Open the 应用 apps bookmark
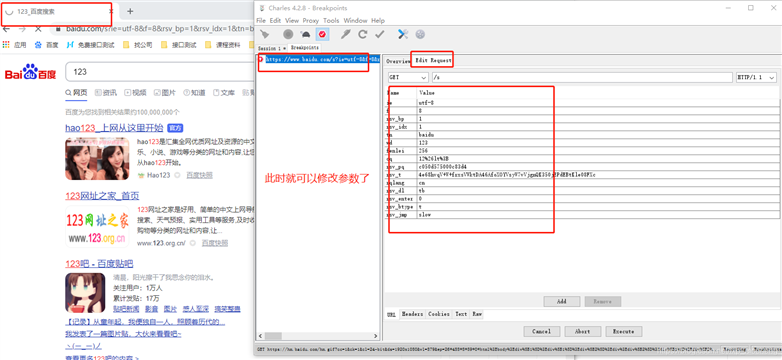The width and height of the screenshot is (782, 360). 14,45
